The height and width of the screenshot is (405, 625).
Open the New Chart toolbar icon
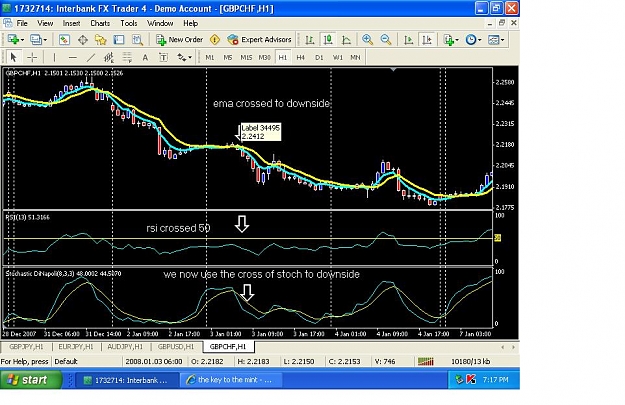[13, 39]
